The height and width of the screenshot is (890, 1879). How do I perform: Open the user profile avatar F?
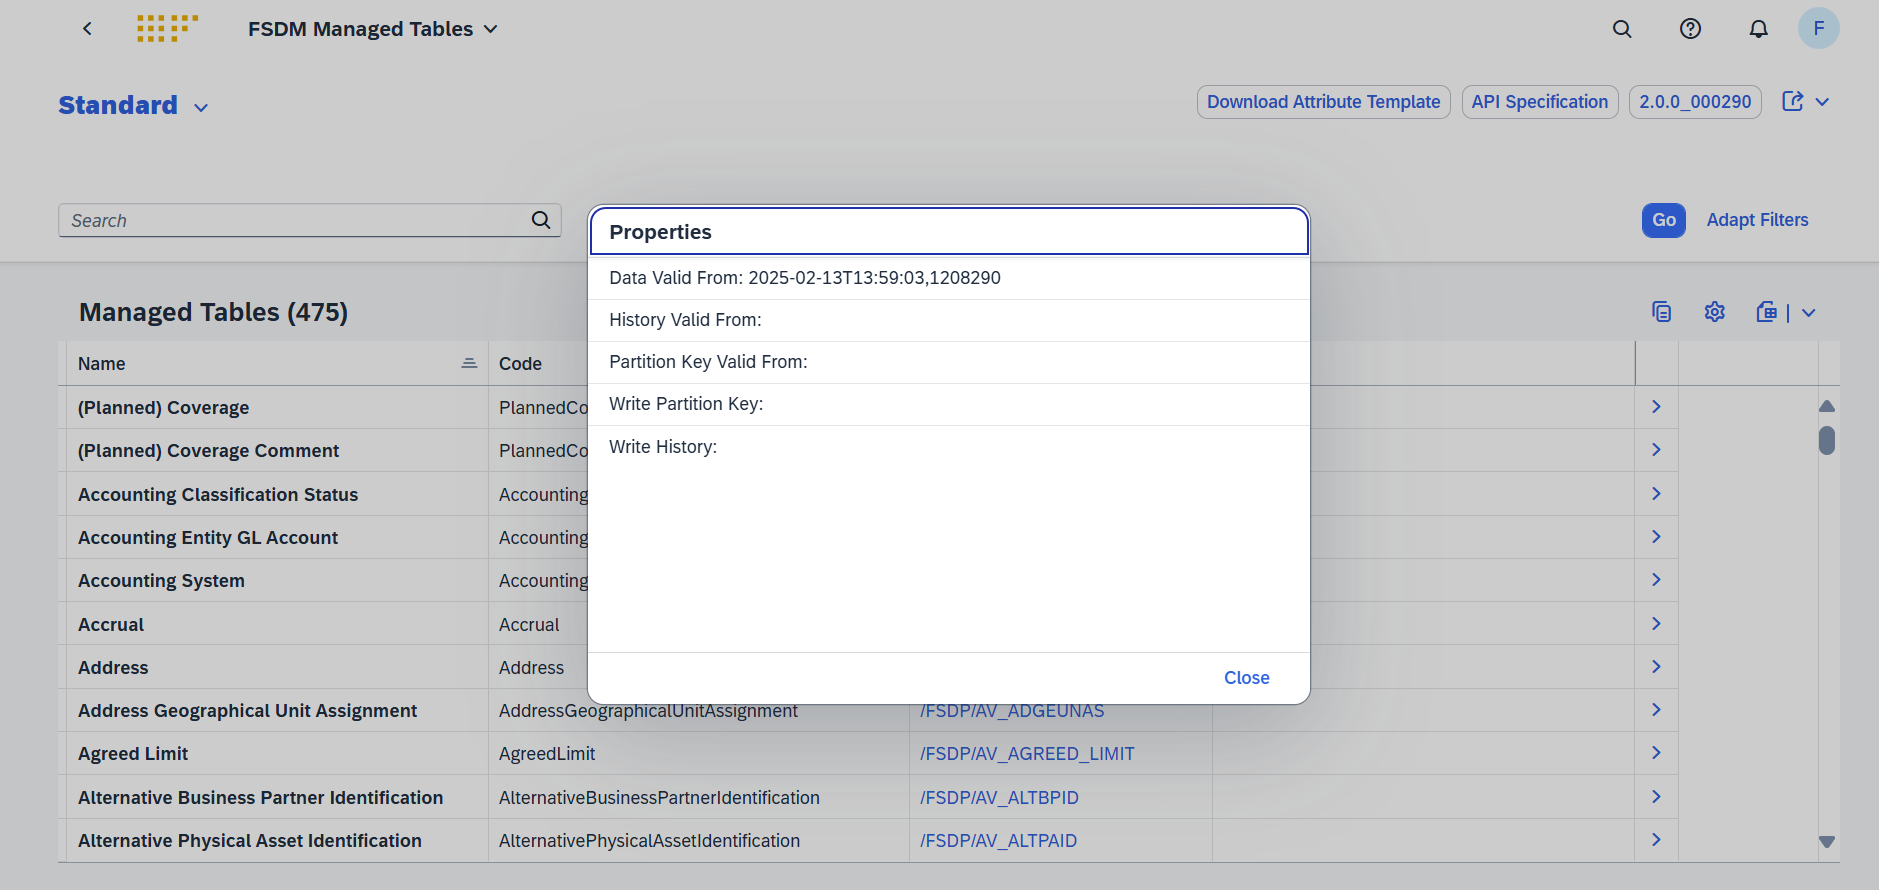(1818, 28)
